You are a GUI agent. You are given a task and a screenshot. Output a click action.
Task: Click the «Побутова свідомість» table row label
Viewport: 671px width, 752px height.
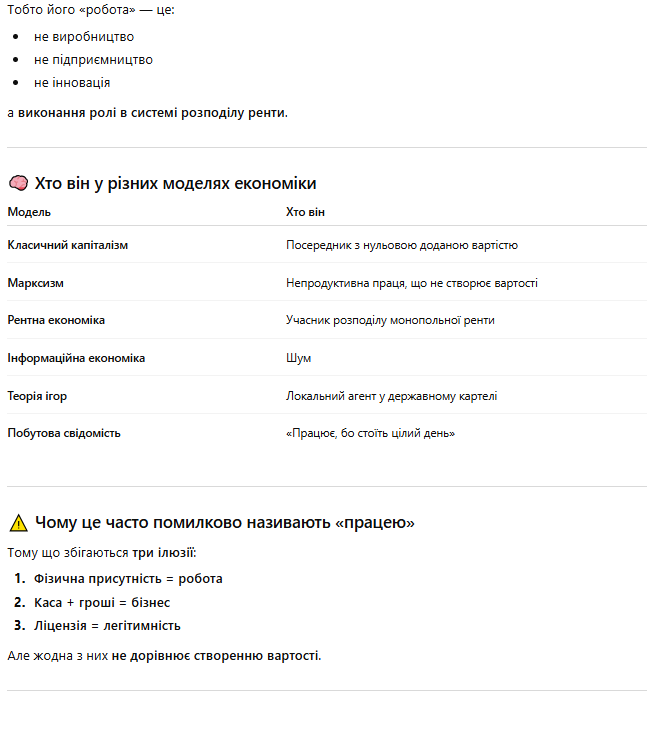[x=64, y=433]
